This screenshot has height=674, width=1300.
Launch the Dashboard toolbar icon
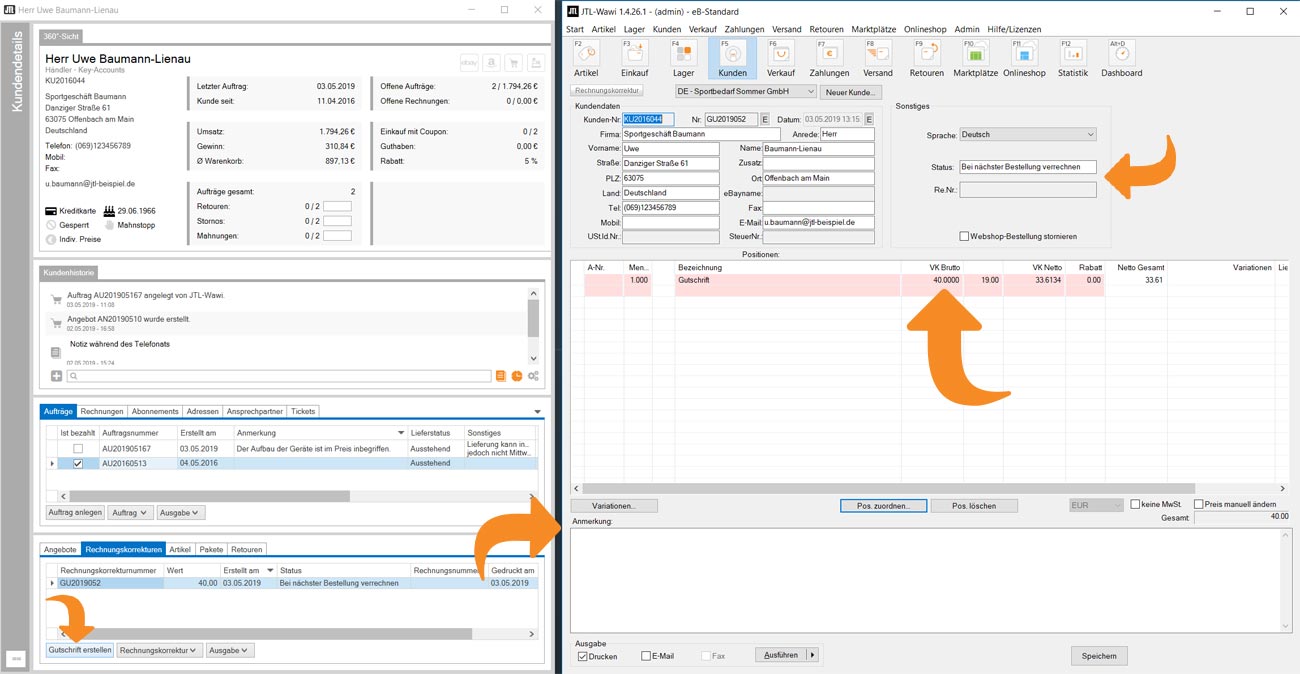(x=1121, y=58)
